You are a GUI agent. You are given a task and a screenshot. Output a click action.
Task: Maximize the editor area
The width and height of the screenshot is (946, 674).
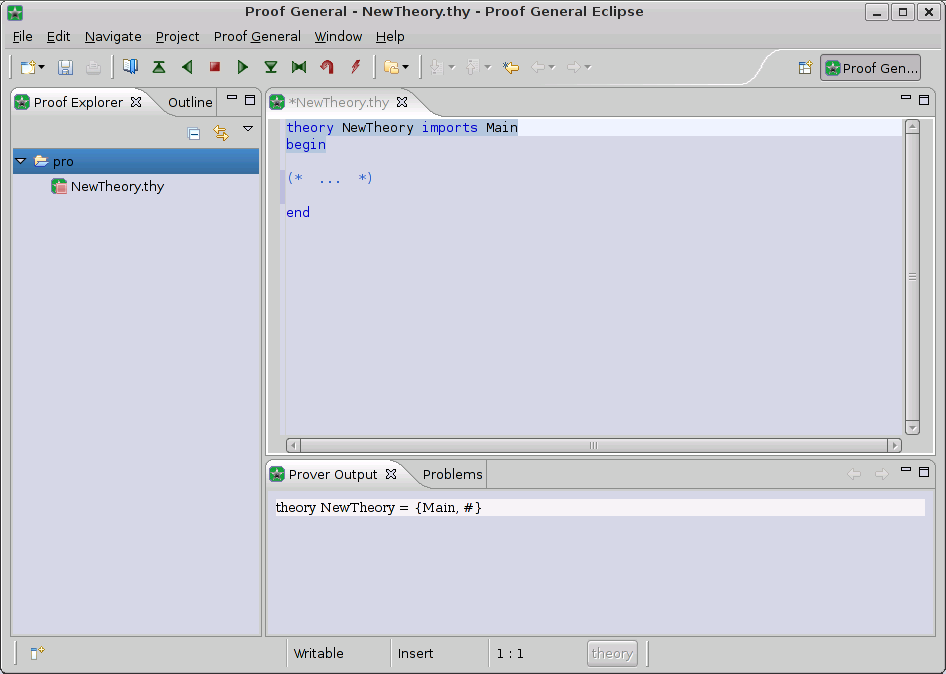point(924,100)
